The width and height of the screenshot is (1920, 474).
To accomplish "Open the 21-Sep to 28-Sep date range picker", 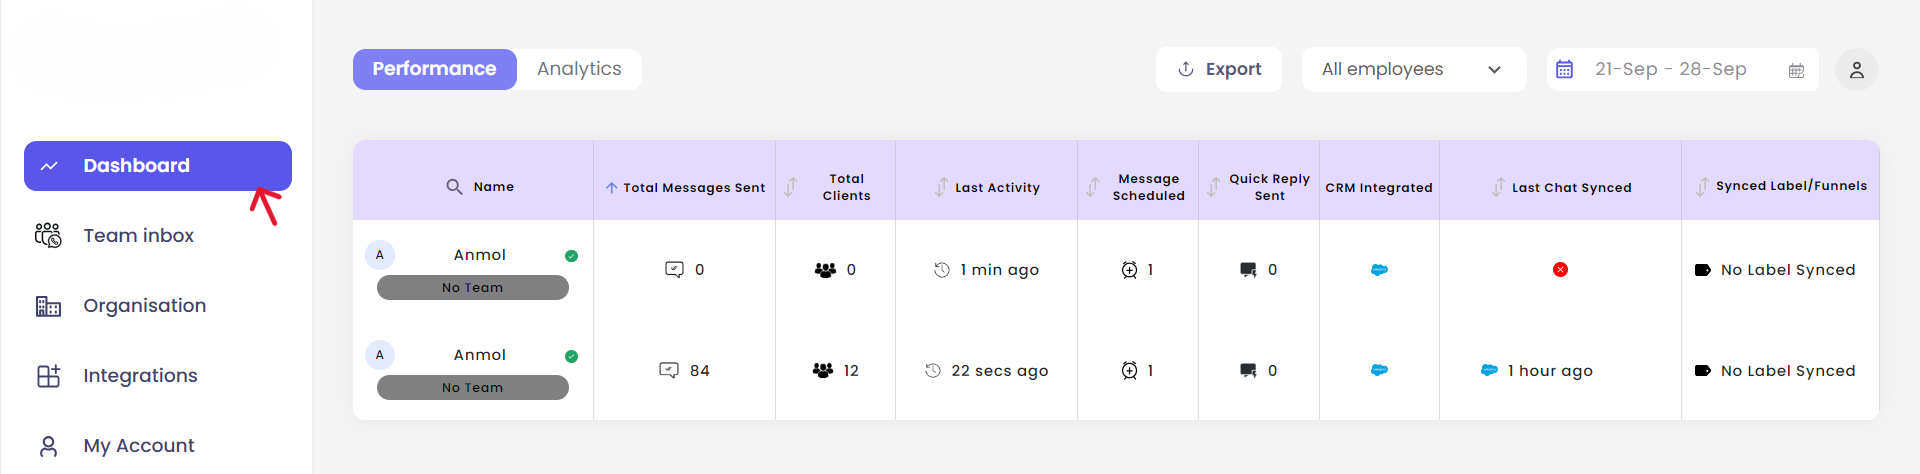I will pyautogui.click(x=1670, y=70).
